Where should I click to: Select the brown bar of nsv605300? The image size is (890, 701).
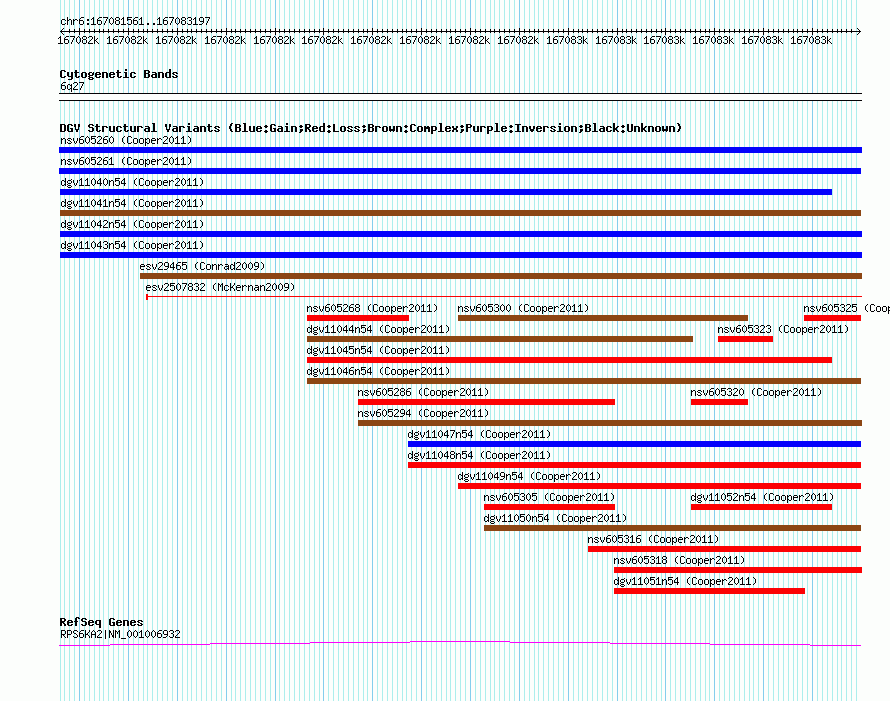(603, 318)
